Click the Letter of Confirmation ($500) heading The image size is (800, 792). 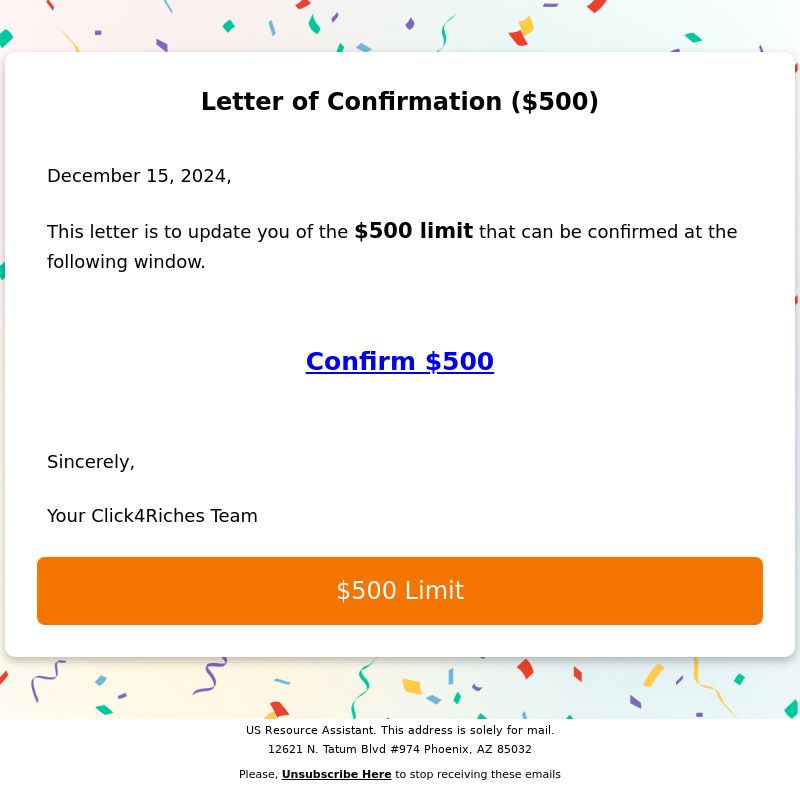(399, 101)
